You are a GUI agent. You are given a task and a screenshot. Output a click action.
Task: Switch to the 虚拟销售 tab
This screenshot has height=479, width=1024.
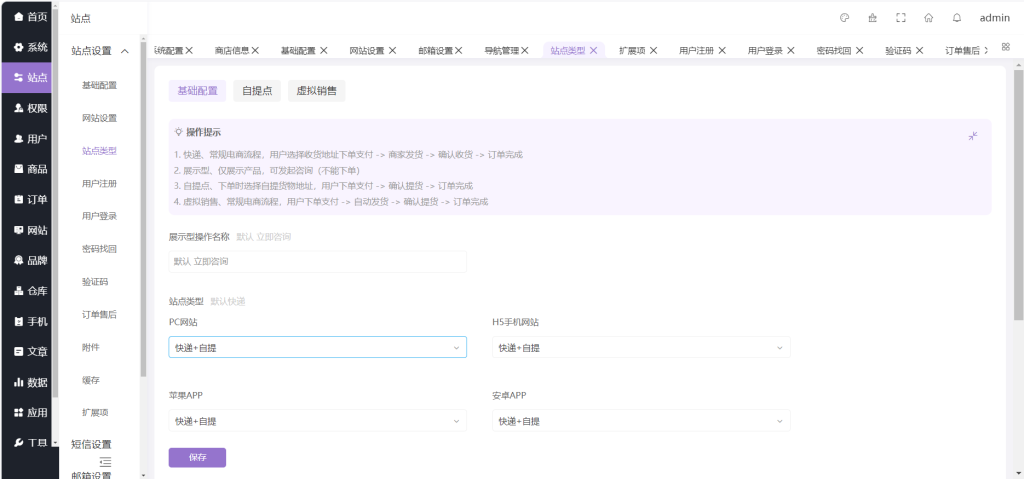pos(316,91)
